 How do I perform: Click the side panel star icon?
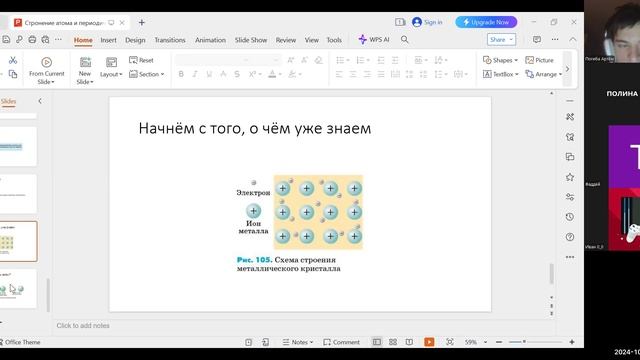coord(570,177)
